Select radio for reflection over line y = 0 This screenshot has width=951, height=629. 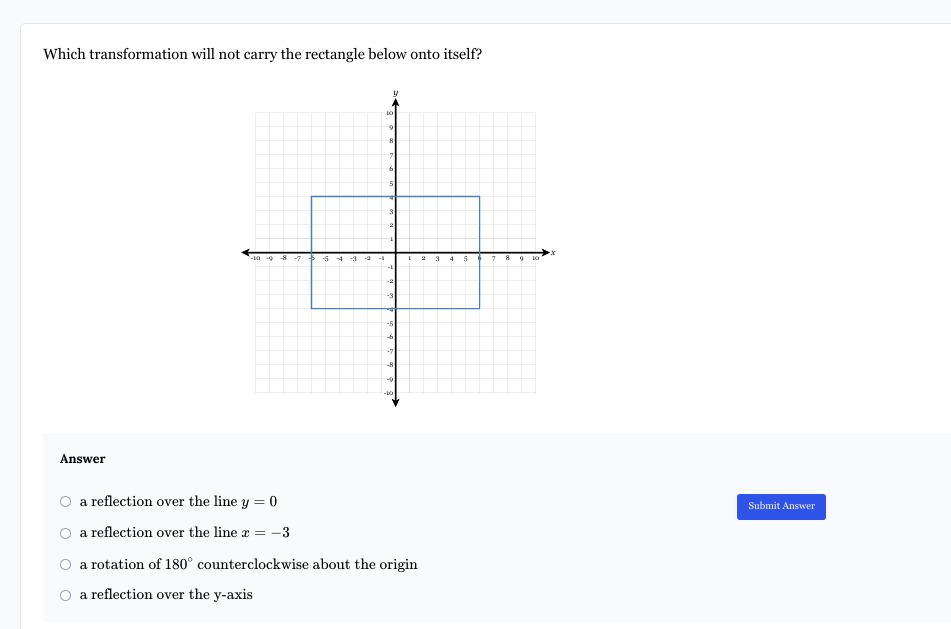(66, 502)
